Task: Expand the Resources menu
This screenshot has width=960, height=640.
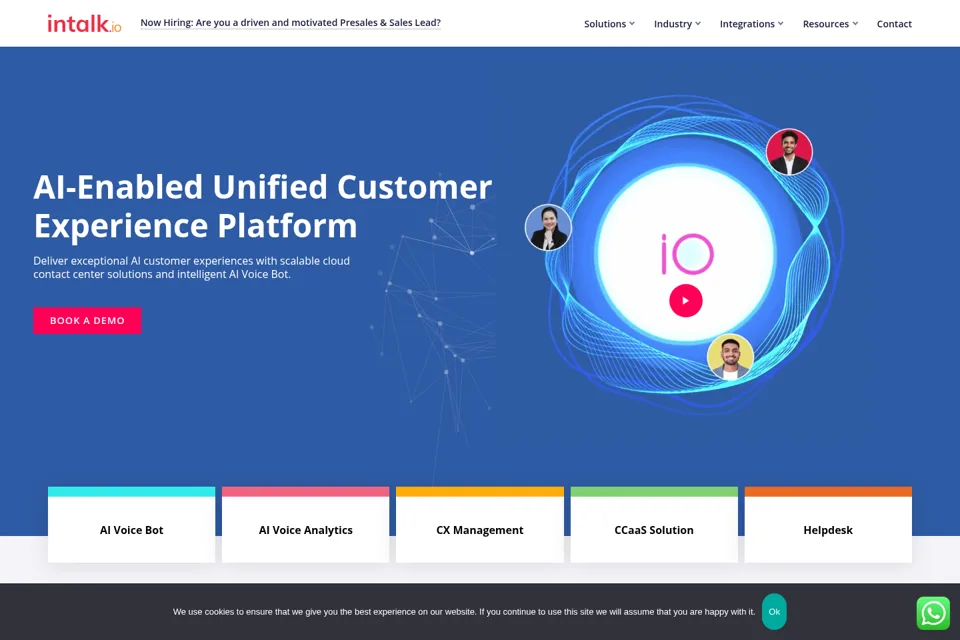Action: point(830,24)
